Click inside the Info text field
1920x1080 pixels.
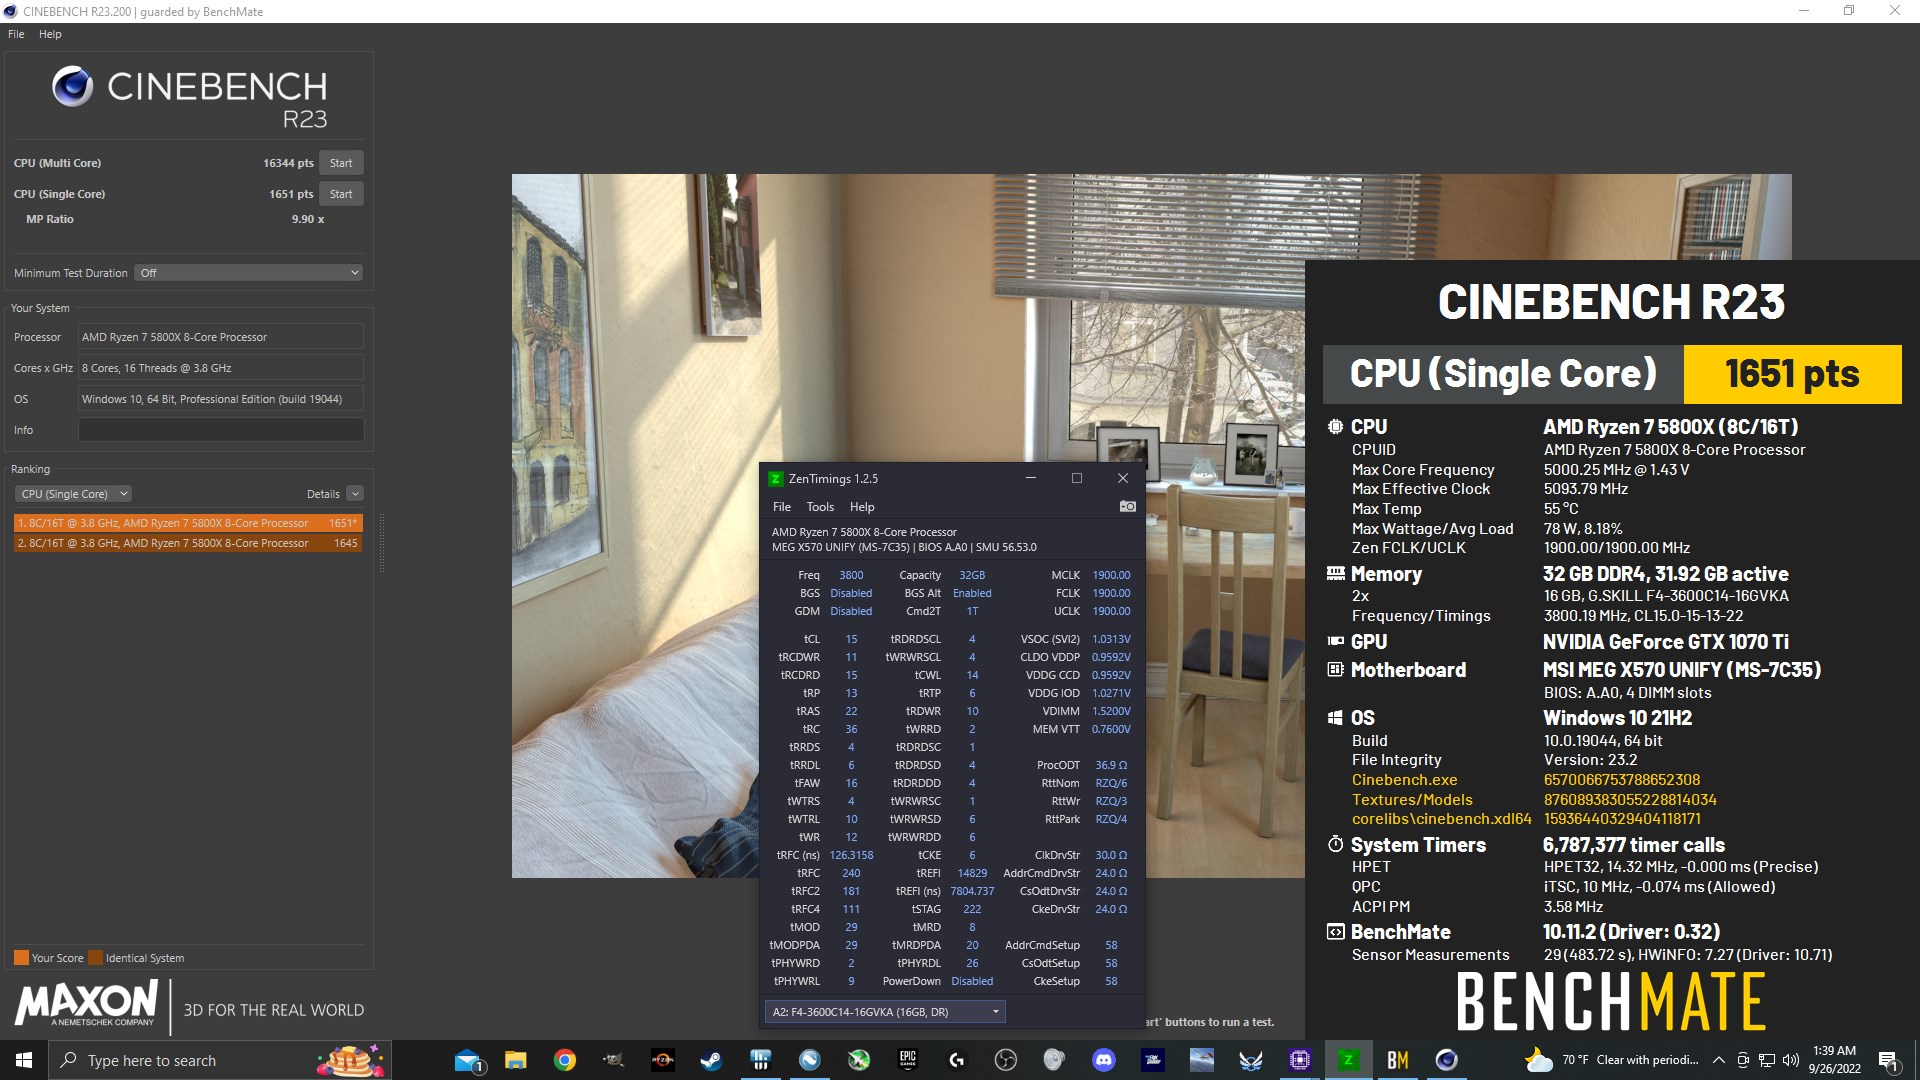click(220, 429)
